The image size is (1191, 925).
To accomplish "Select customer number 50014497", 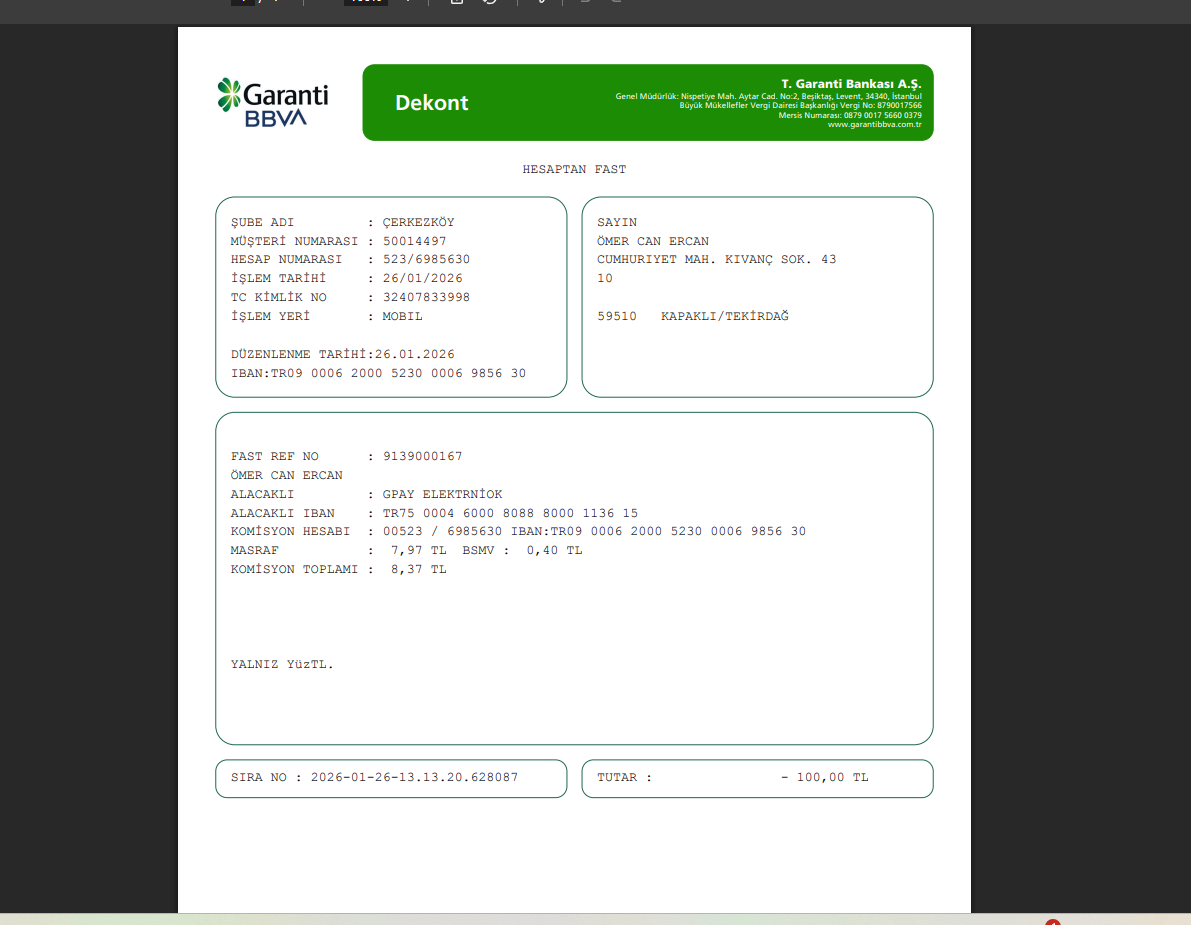I will (415, 242).
